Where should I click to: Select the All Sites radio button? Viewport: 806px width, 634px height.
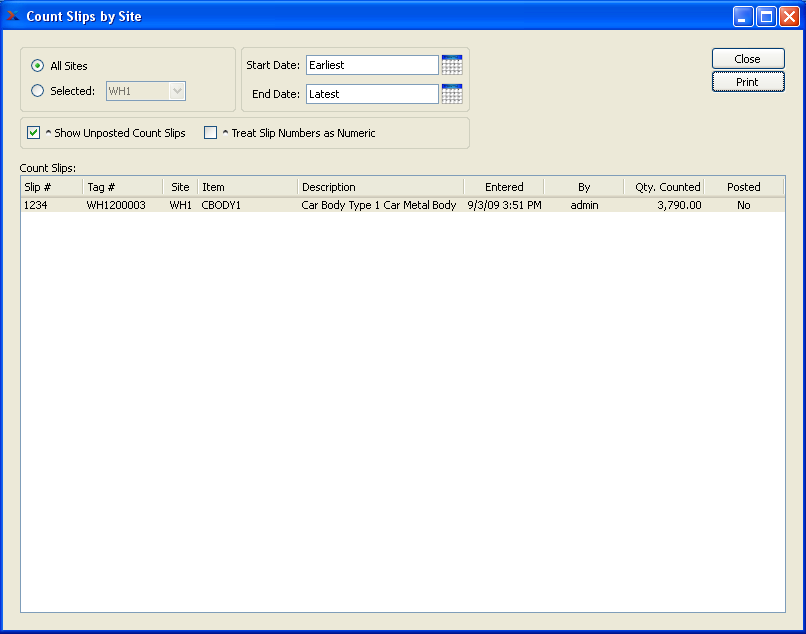pyautogui.click(x=37, y=66)
